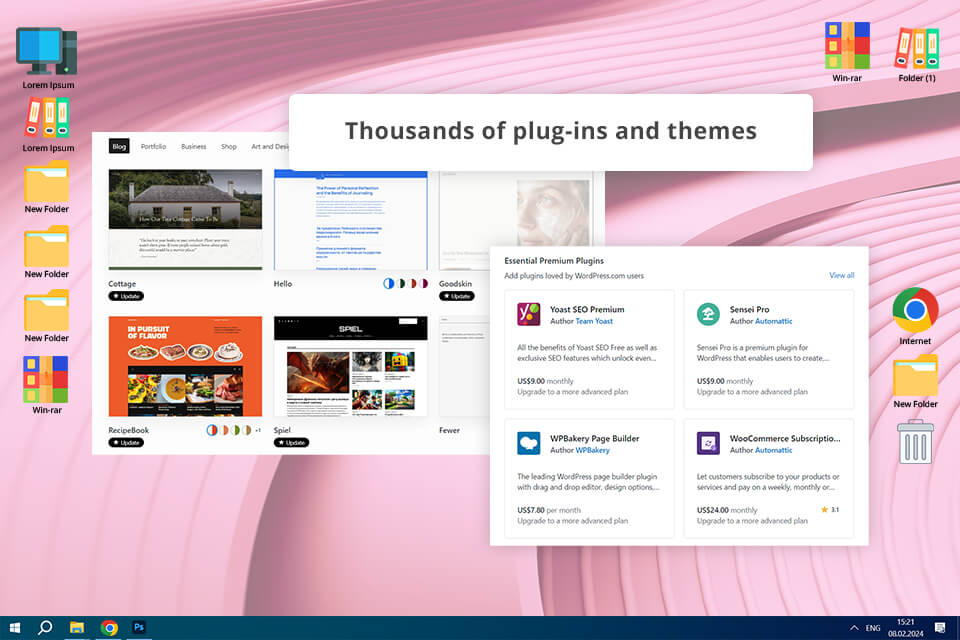
Task: Show hidden system tray icons chevron
Action: click(x=854, y=628)
